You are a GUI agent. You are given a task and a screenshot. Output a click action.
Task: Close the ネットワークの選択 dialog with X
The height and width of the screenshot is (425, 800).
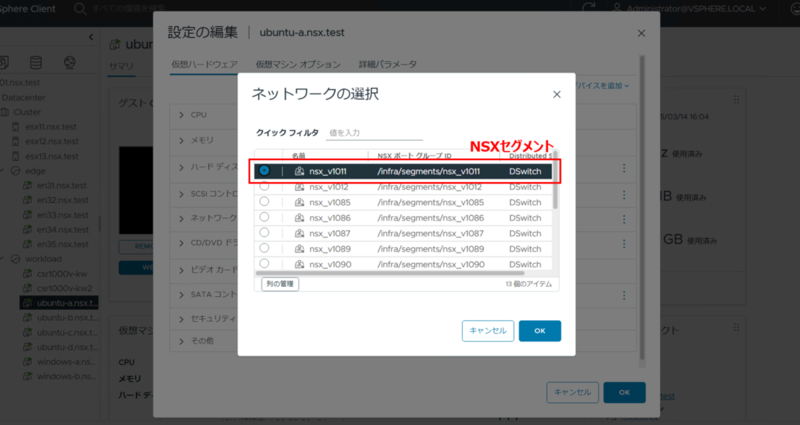[557, 94]
